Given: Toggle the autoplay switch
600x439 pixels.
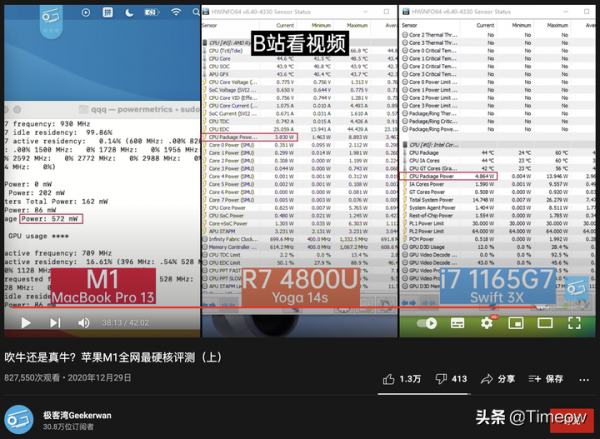Looking at the screenshot, I should click(427, 323).
